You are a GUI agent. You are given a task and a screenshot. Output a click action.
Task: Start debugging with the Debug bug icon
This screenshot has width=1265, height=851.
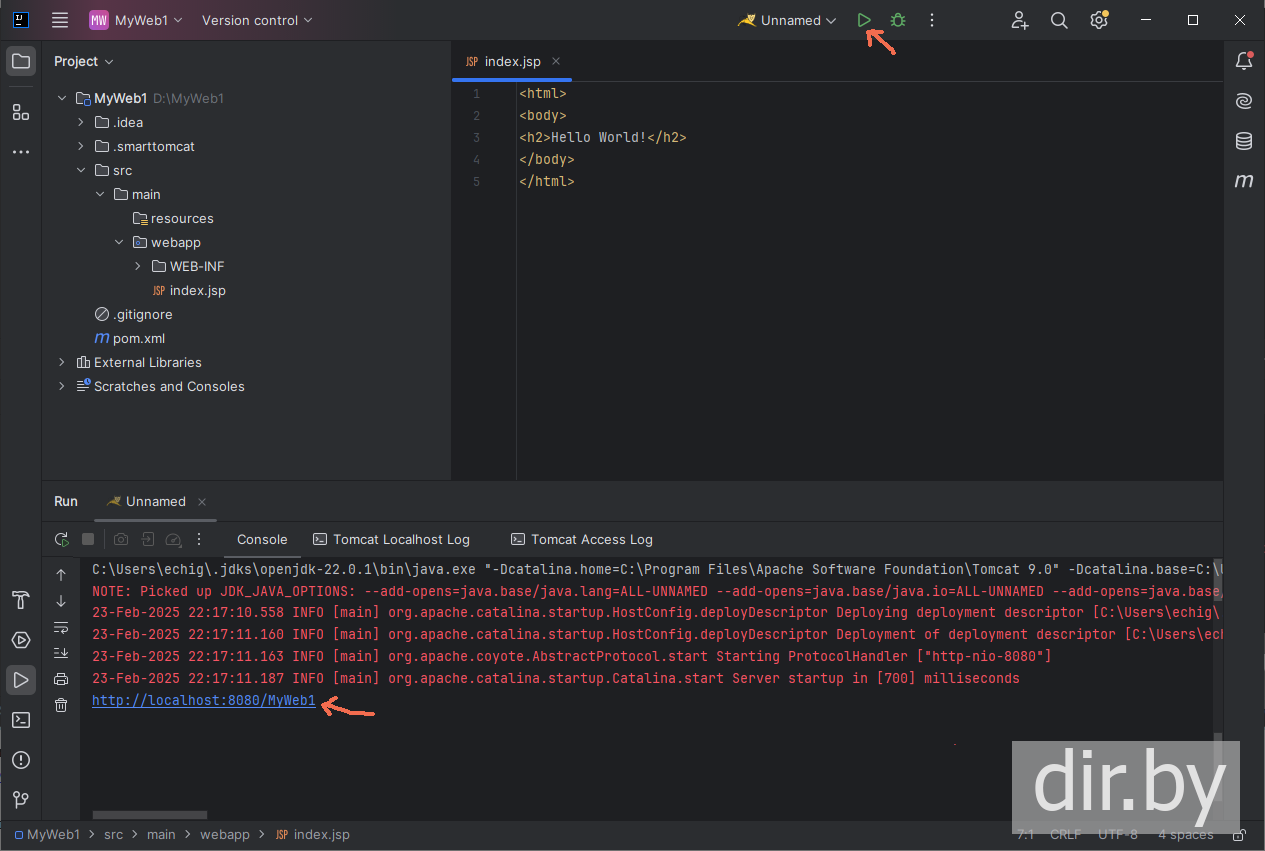(x=898, y=20)
